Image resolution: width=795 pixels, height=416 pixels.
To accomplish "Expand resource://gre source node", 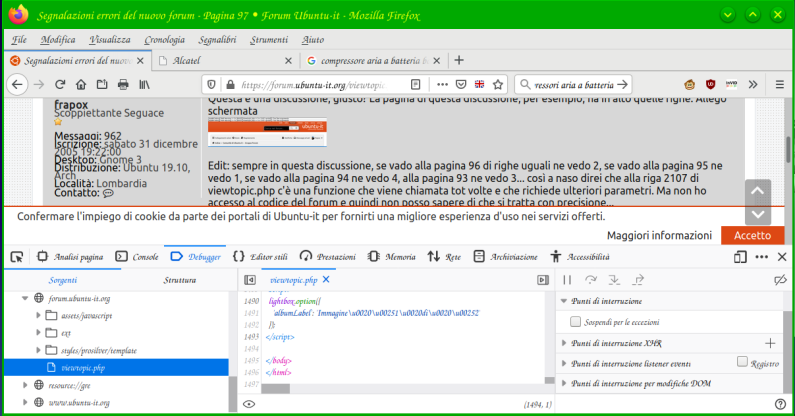I will click(x=25, y=385).
